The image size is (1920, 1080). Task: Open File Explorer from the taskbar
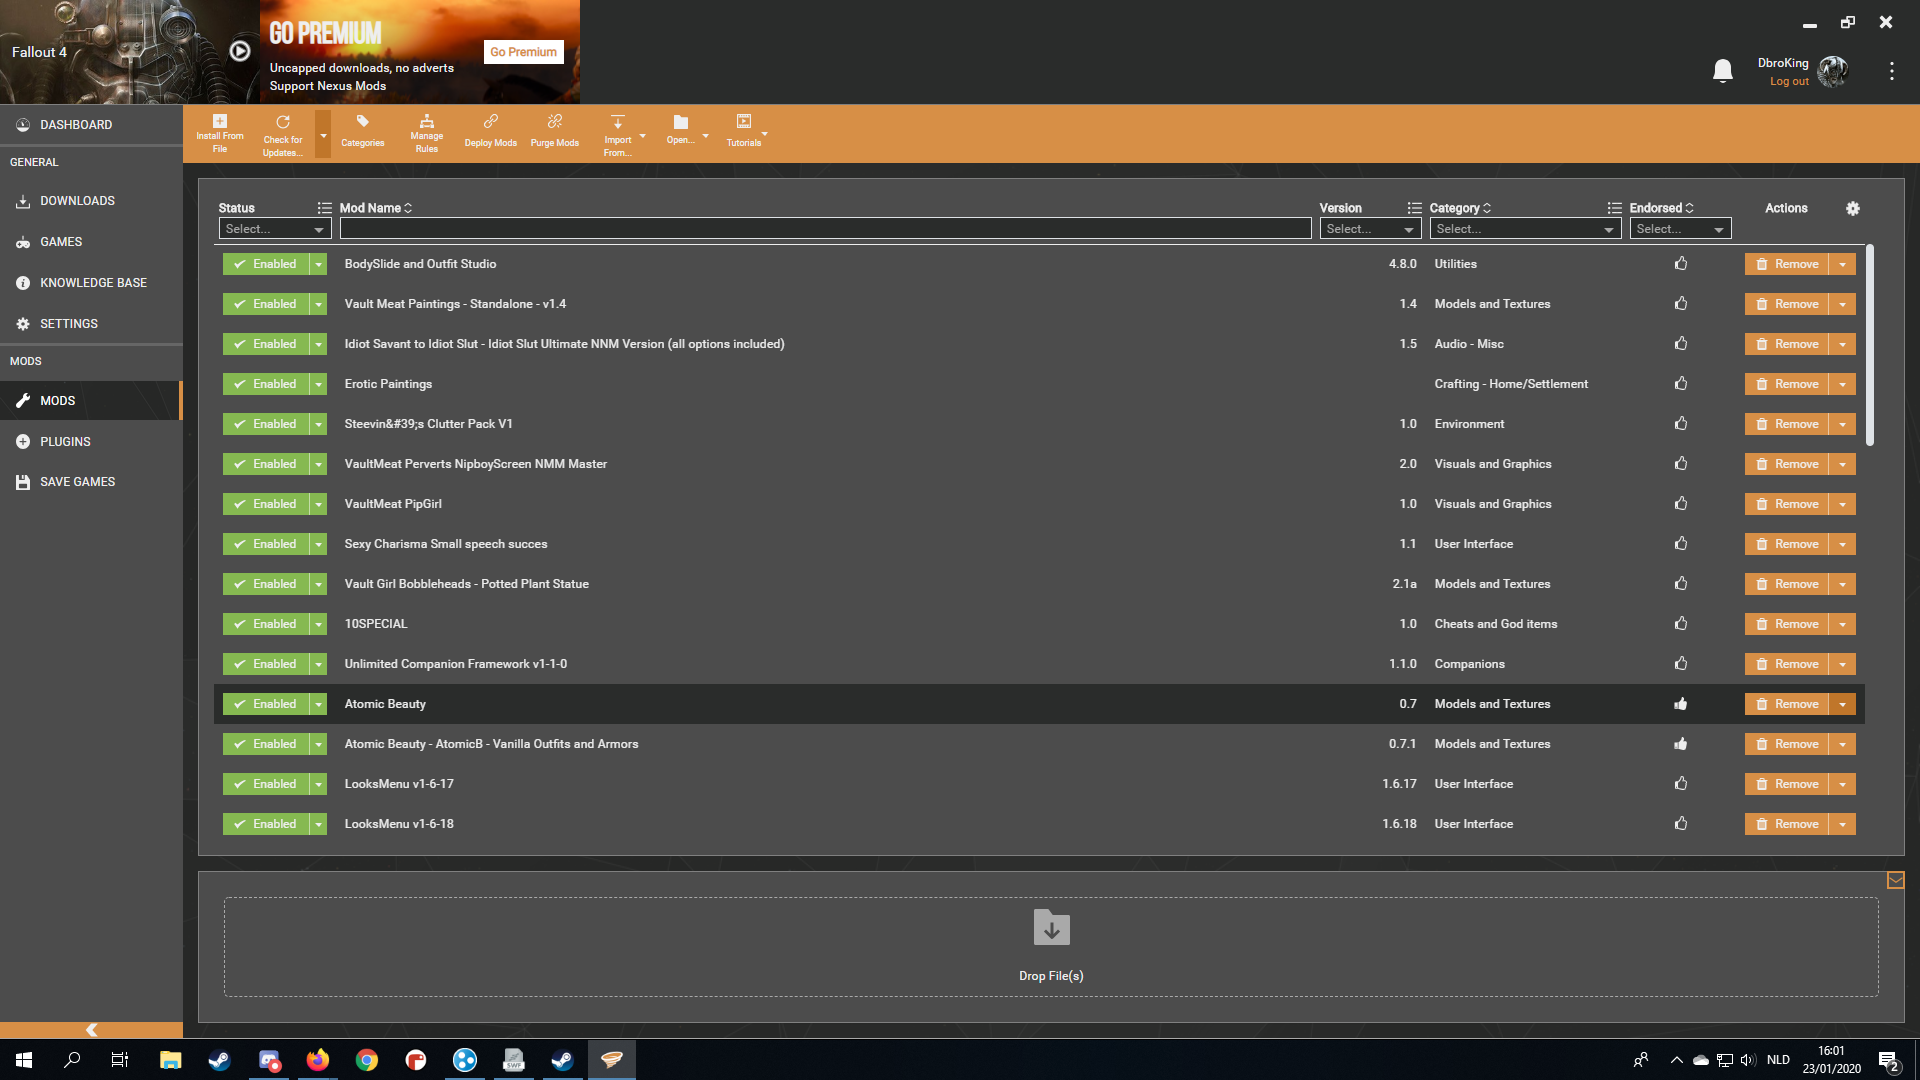tap(170, 1060)
